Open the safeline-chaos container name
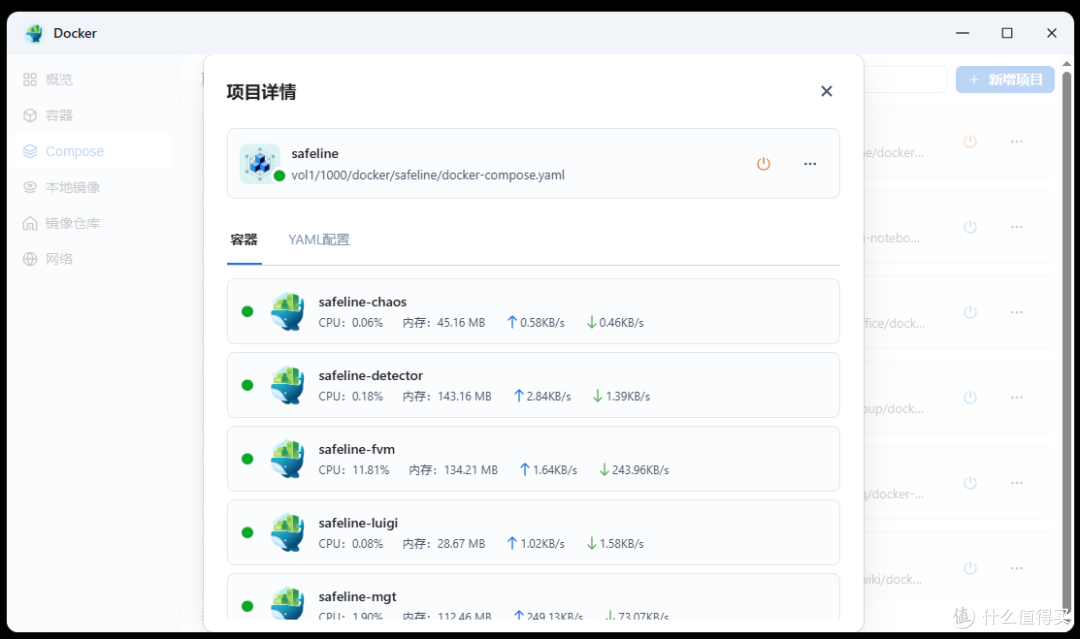The height and width of the screenshot is (639, 1080). click(362, 302)
